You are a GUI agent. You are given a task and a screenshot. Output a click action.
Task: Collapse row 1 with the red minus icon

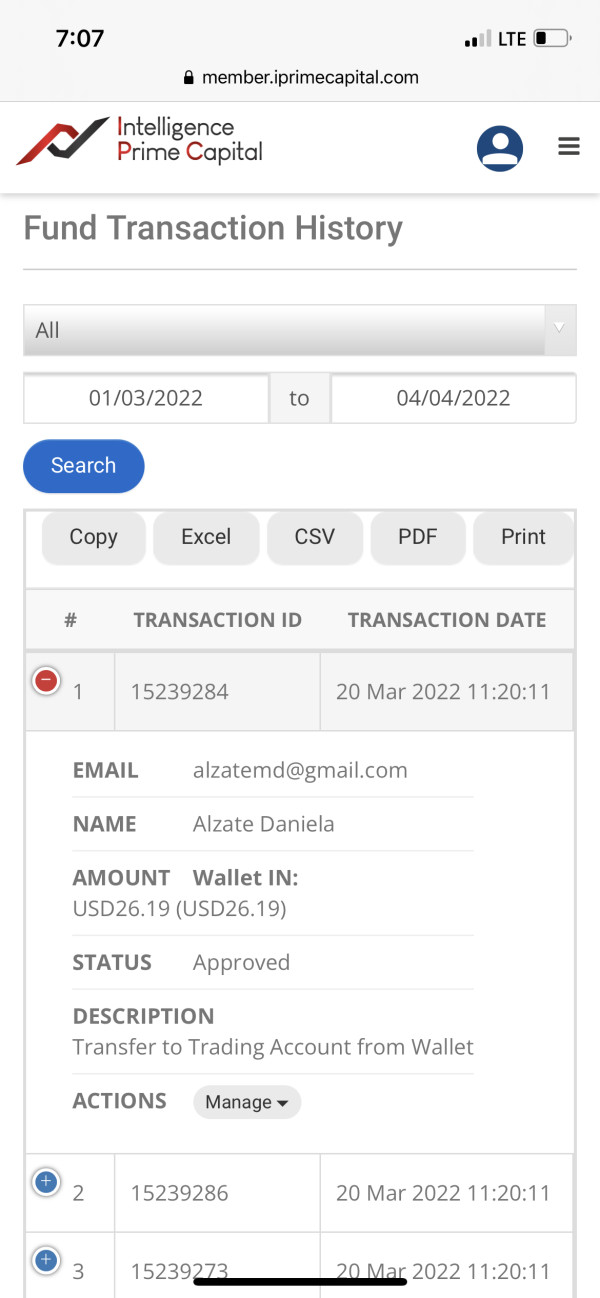[x=46, y=682]
